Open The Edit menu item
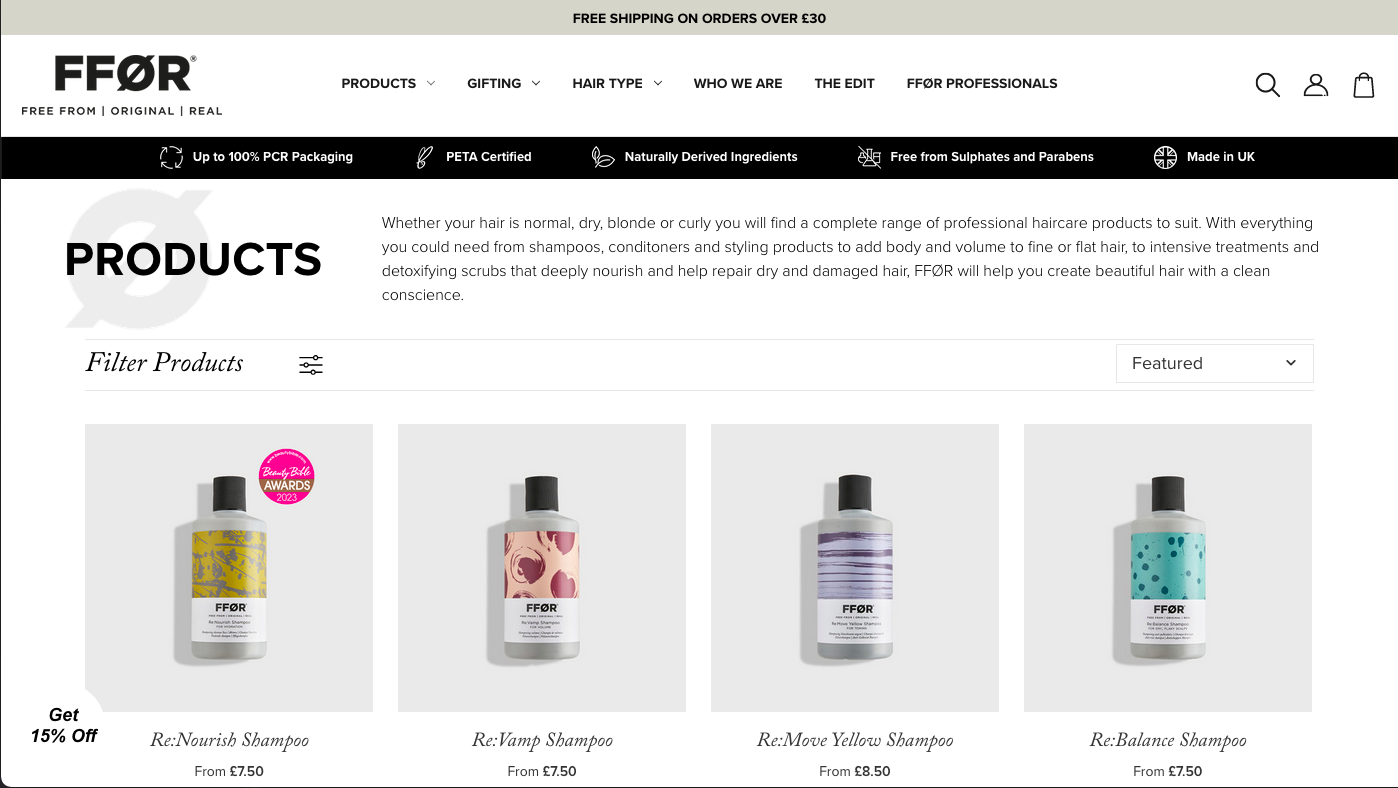The height and width of the screenshot is (788, 1398). click(x=844, y=83)
